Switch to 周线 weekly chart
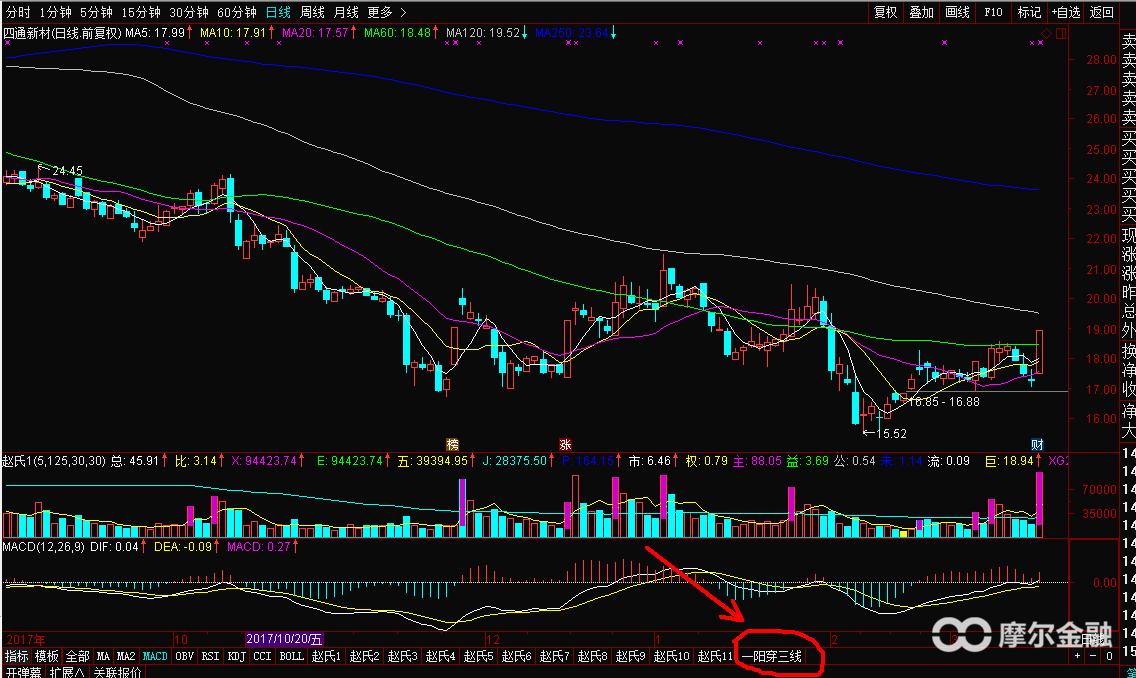 pyautogui.click(x=312, y=12)
